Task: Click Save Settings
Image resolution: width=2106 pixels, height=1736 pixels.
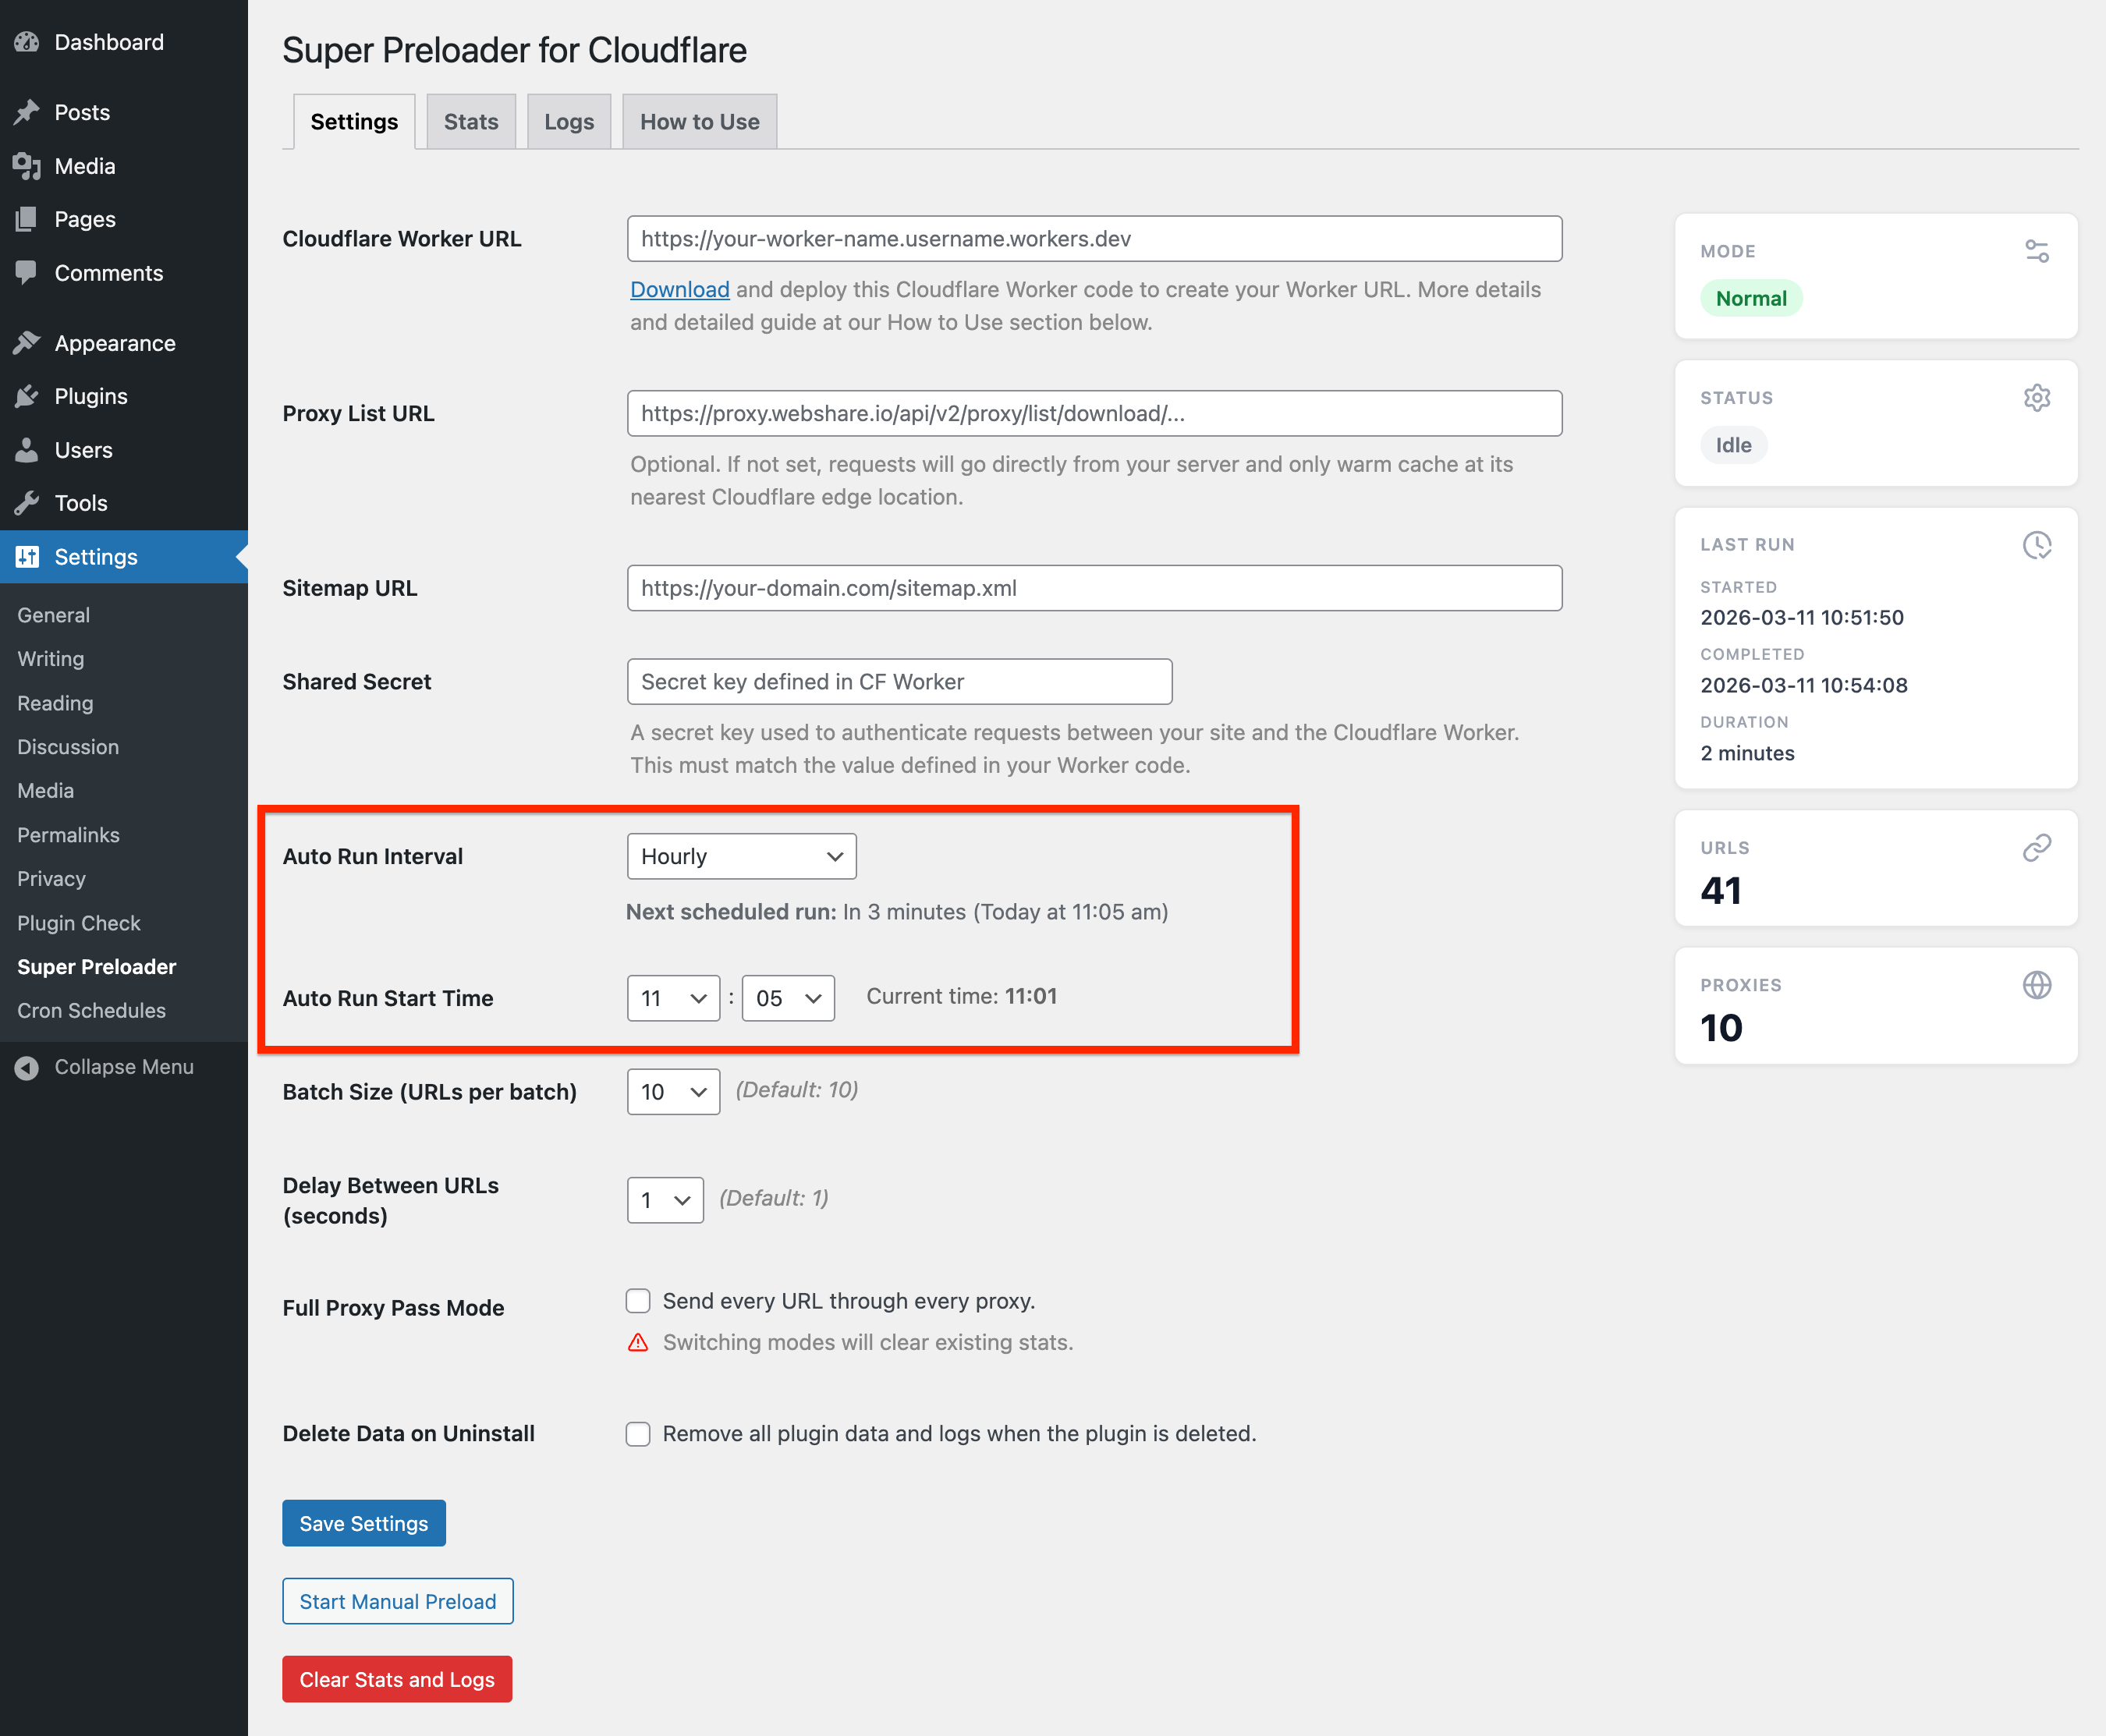Action: pyautogui.click(x=363, y=1522)
